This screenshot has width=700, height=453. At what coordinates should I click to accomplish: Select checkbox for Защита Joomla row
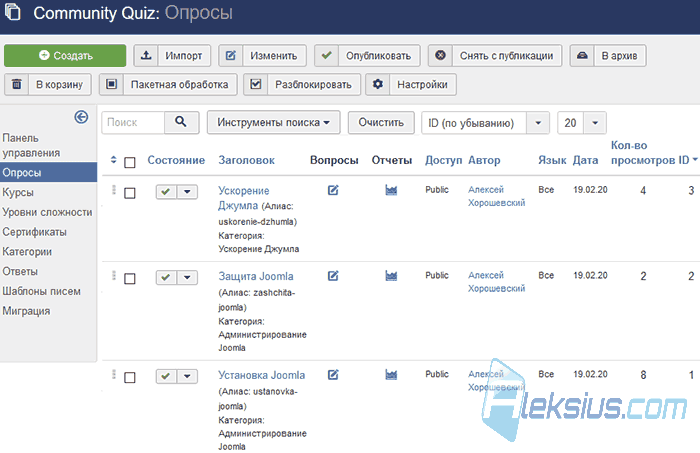(x=130, y=279)
